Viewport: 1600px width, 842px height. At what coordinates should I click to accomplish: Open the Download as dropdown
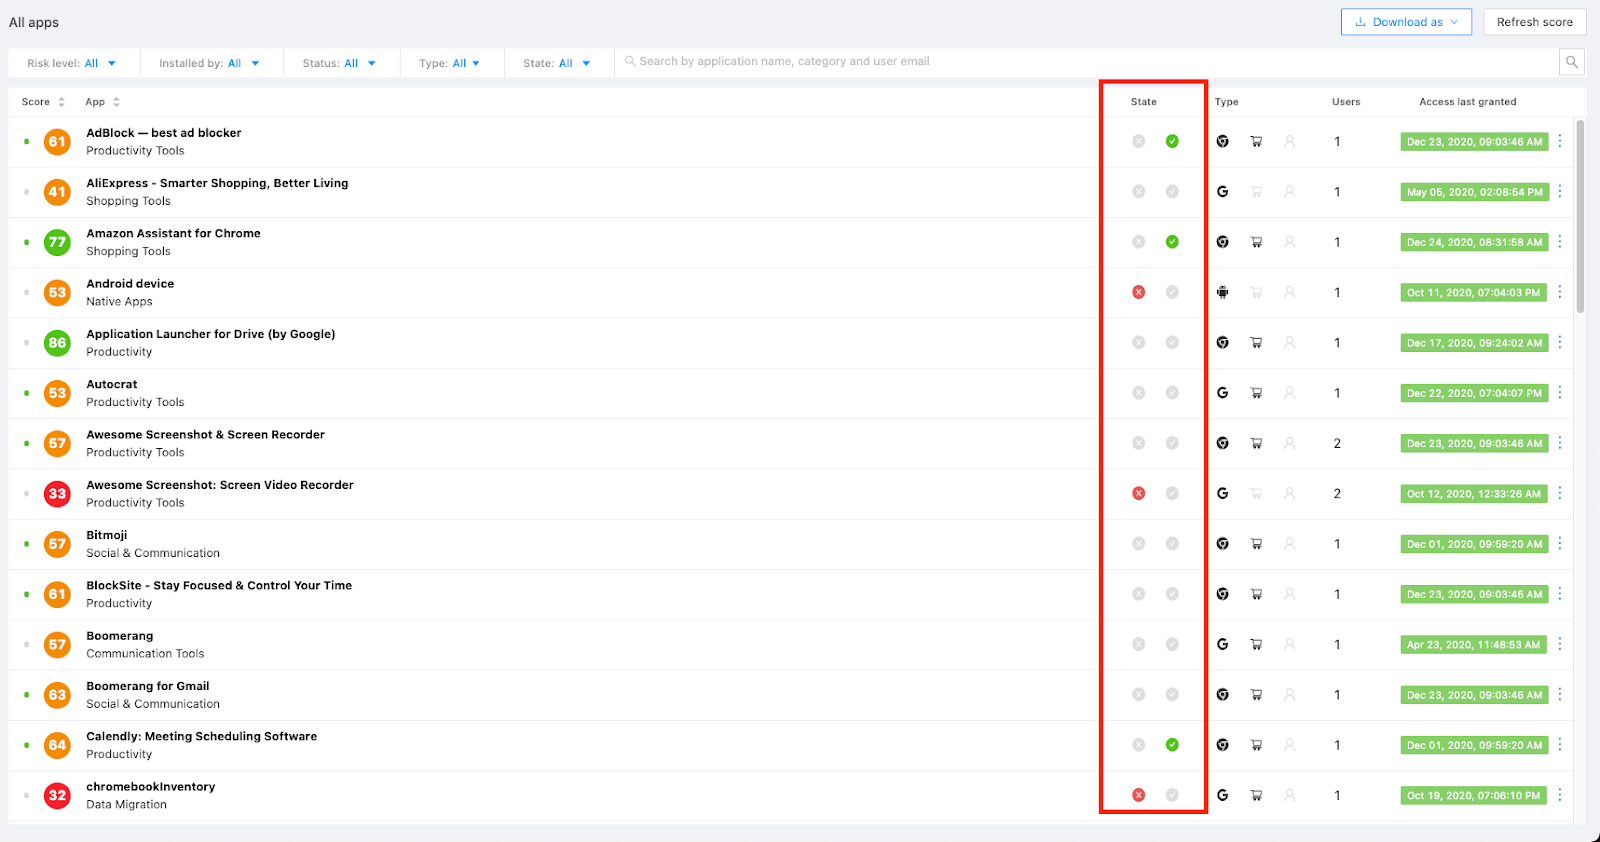tap(1405, 22)
